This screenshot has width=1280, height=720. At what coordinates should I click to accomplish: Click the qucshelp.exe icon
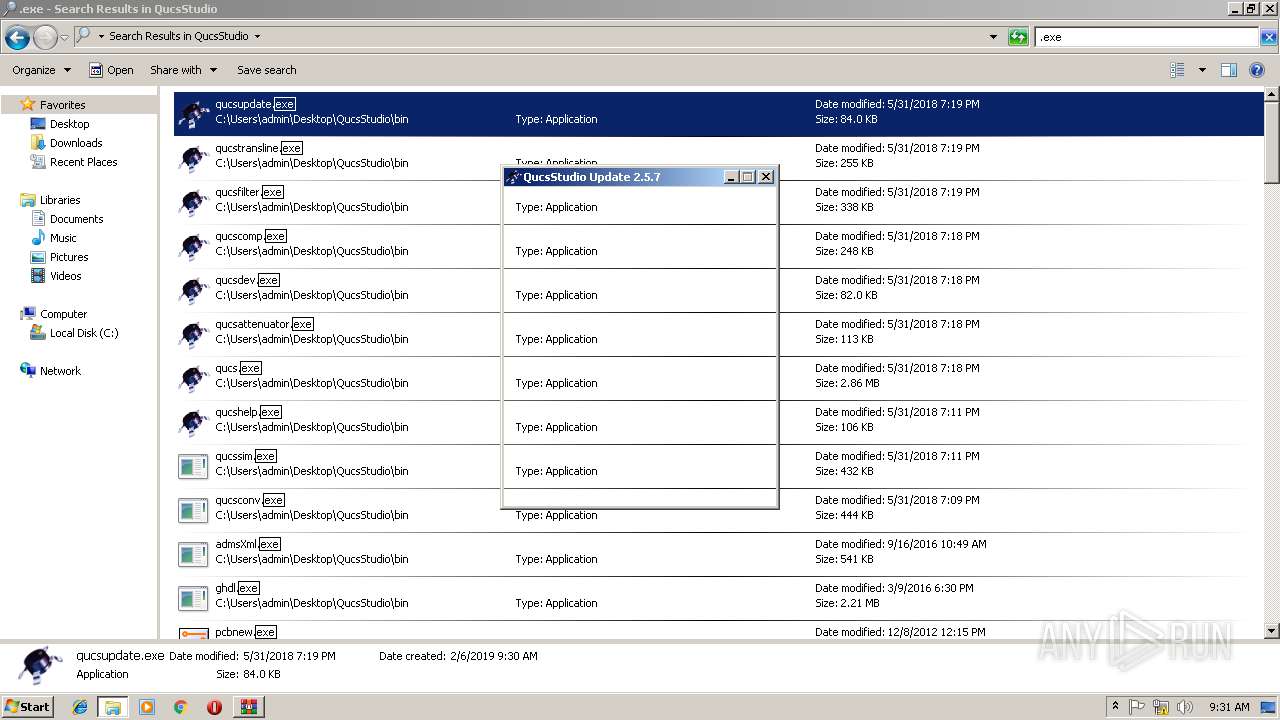coord(192,421)
